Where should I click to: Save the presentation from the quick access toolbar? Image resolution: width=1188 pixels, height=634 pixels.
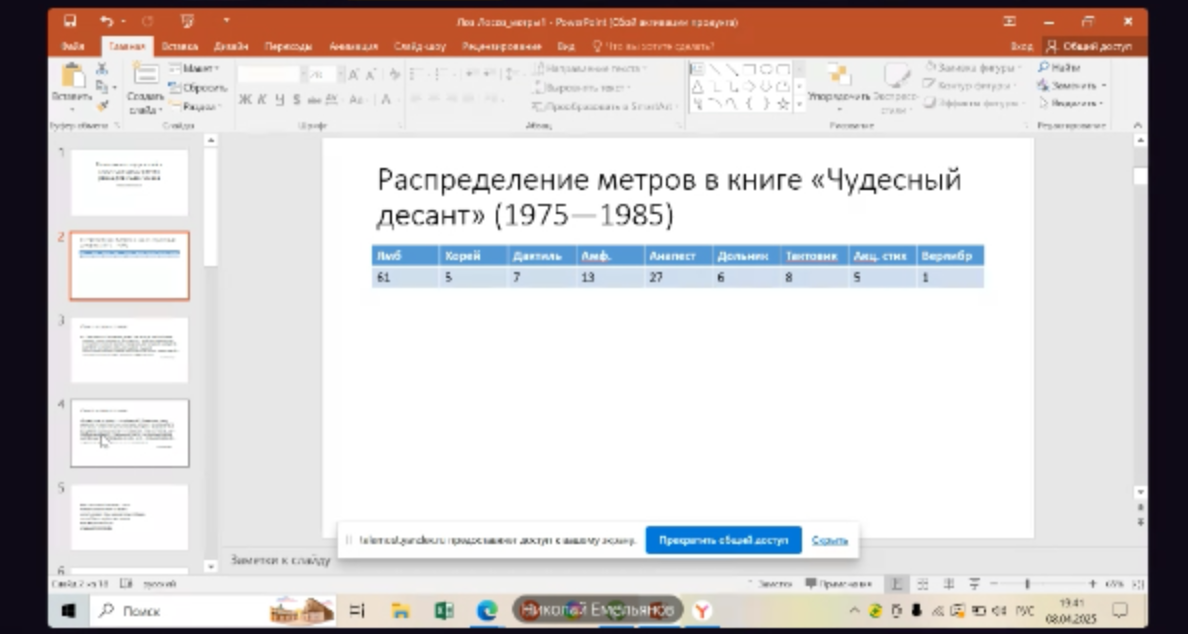(70, 21)
